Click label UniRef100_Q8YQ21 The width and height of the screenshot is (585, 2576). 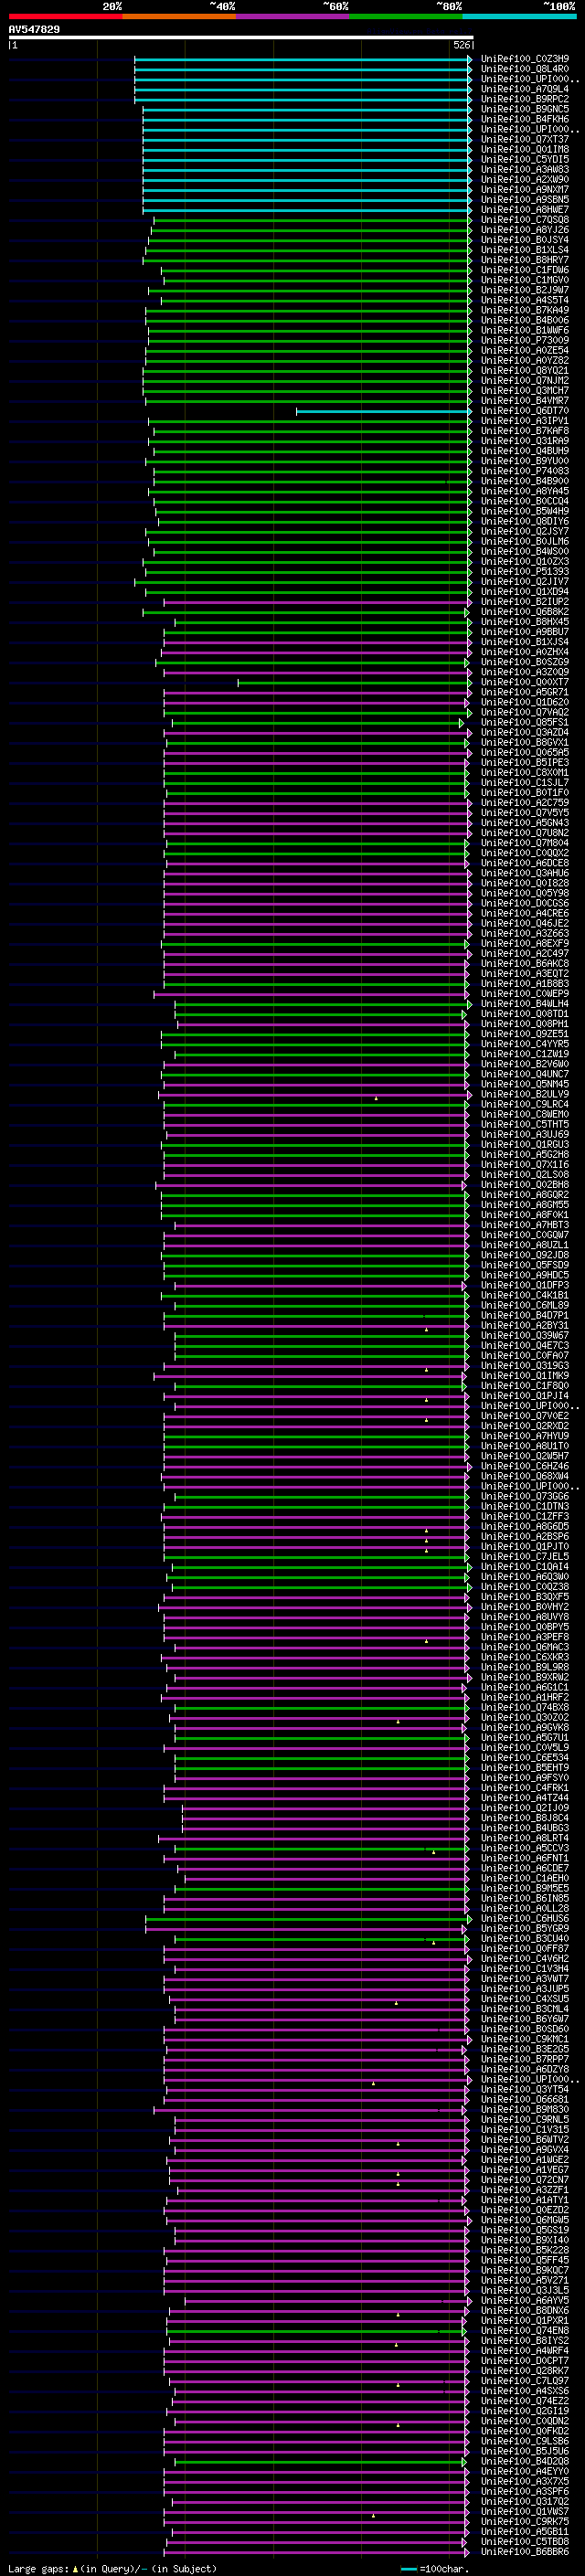pos(525,370)
